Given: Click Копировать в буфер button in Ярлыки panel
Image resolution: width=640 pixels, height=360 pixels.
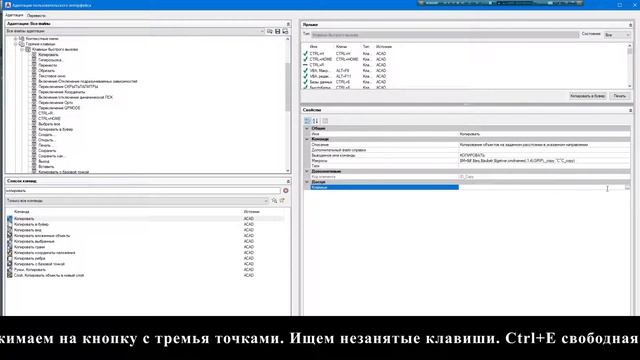Looking at the screenshot, I should pyautogui.click(x=587, y=96).
